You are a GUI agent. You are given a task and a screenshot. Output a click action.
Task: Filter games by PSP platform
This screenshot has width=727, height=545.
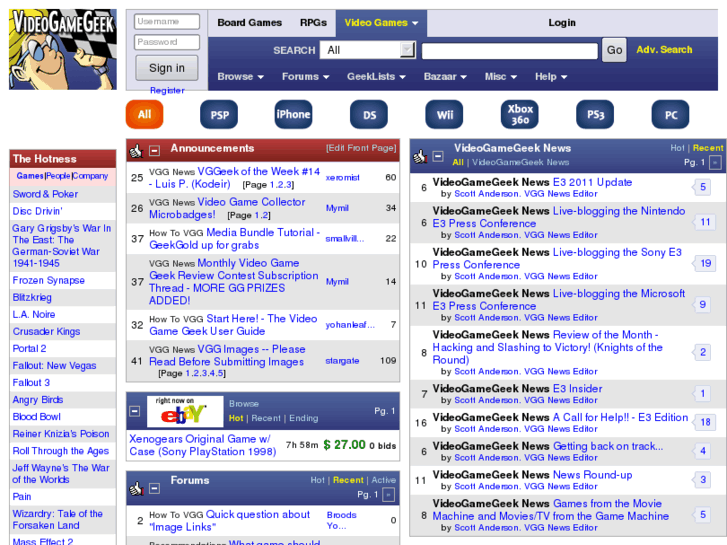click(x=219, y=115)
